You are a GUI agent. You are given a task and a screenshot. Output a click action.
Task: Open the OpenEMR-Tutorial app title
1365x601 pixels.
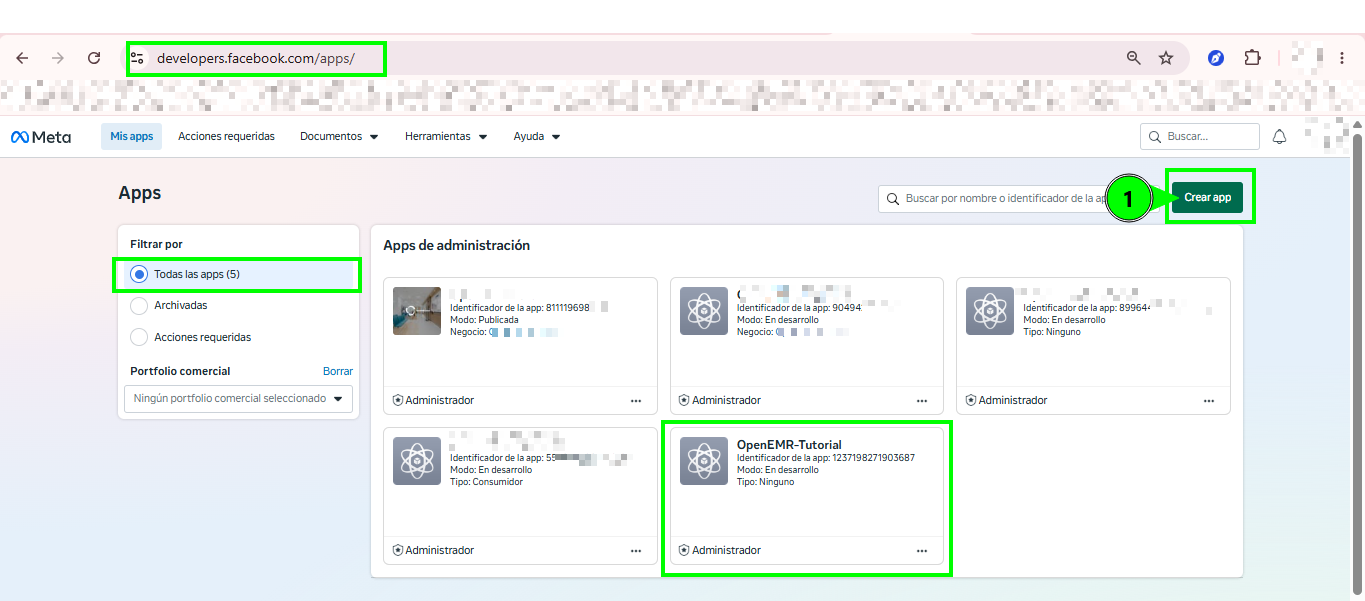pyautogui.click(x=789, y=445)
